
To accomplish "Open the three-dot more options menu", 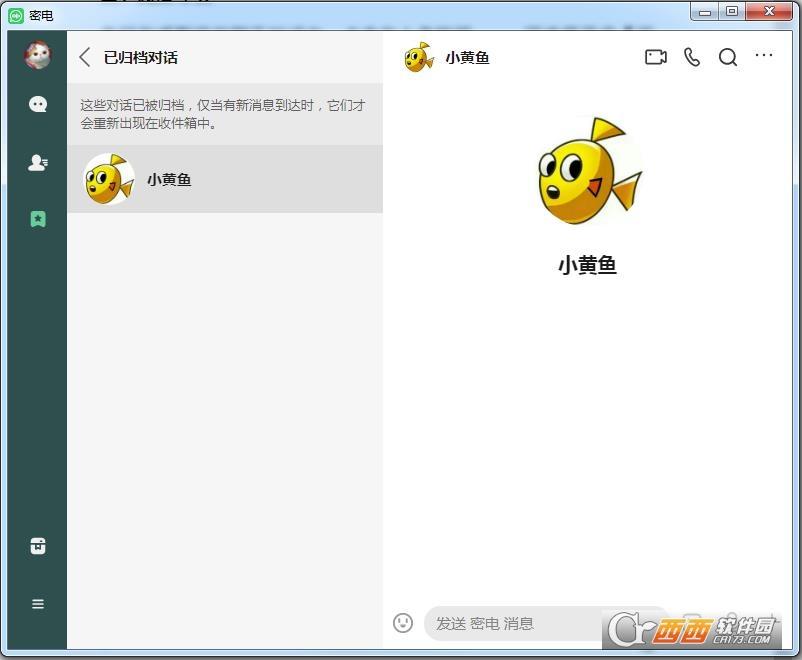I will coord(764,56).
